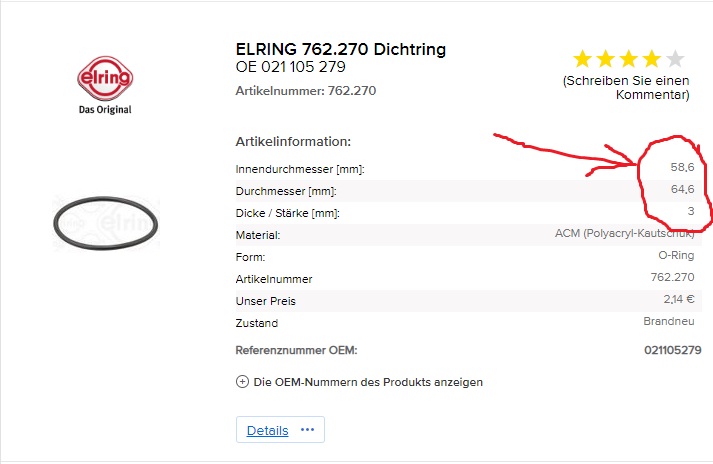Click the first rating star
Screen dimensions: 713x464
point(581,59)
